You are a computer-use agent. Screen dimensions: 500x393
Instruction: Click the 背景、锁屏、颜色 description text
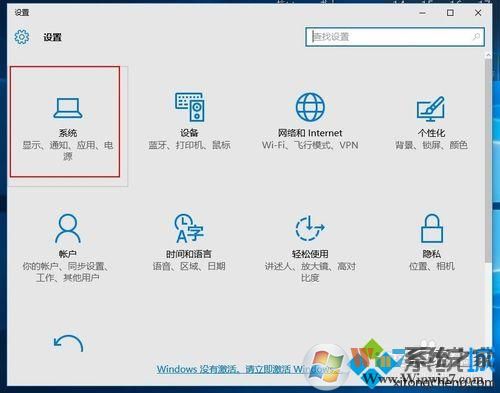(x=431, y=145)
